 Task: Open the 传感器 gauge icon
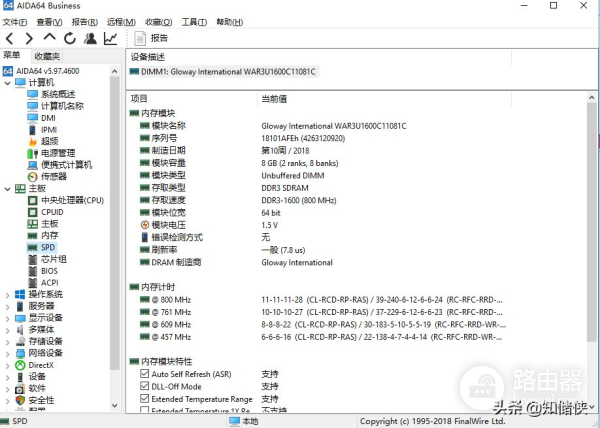click(x=33, y=177)
